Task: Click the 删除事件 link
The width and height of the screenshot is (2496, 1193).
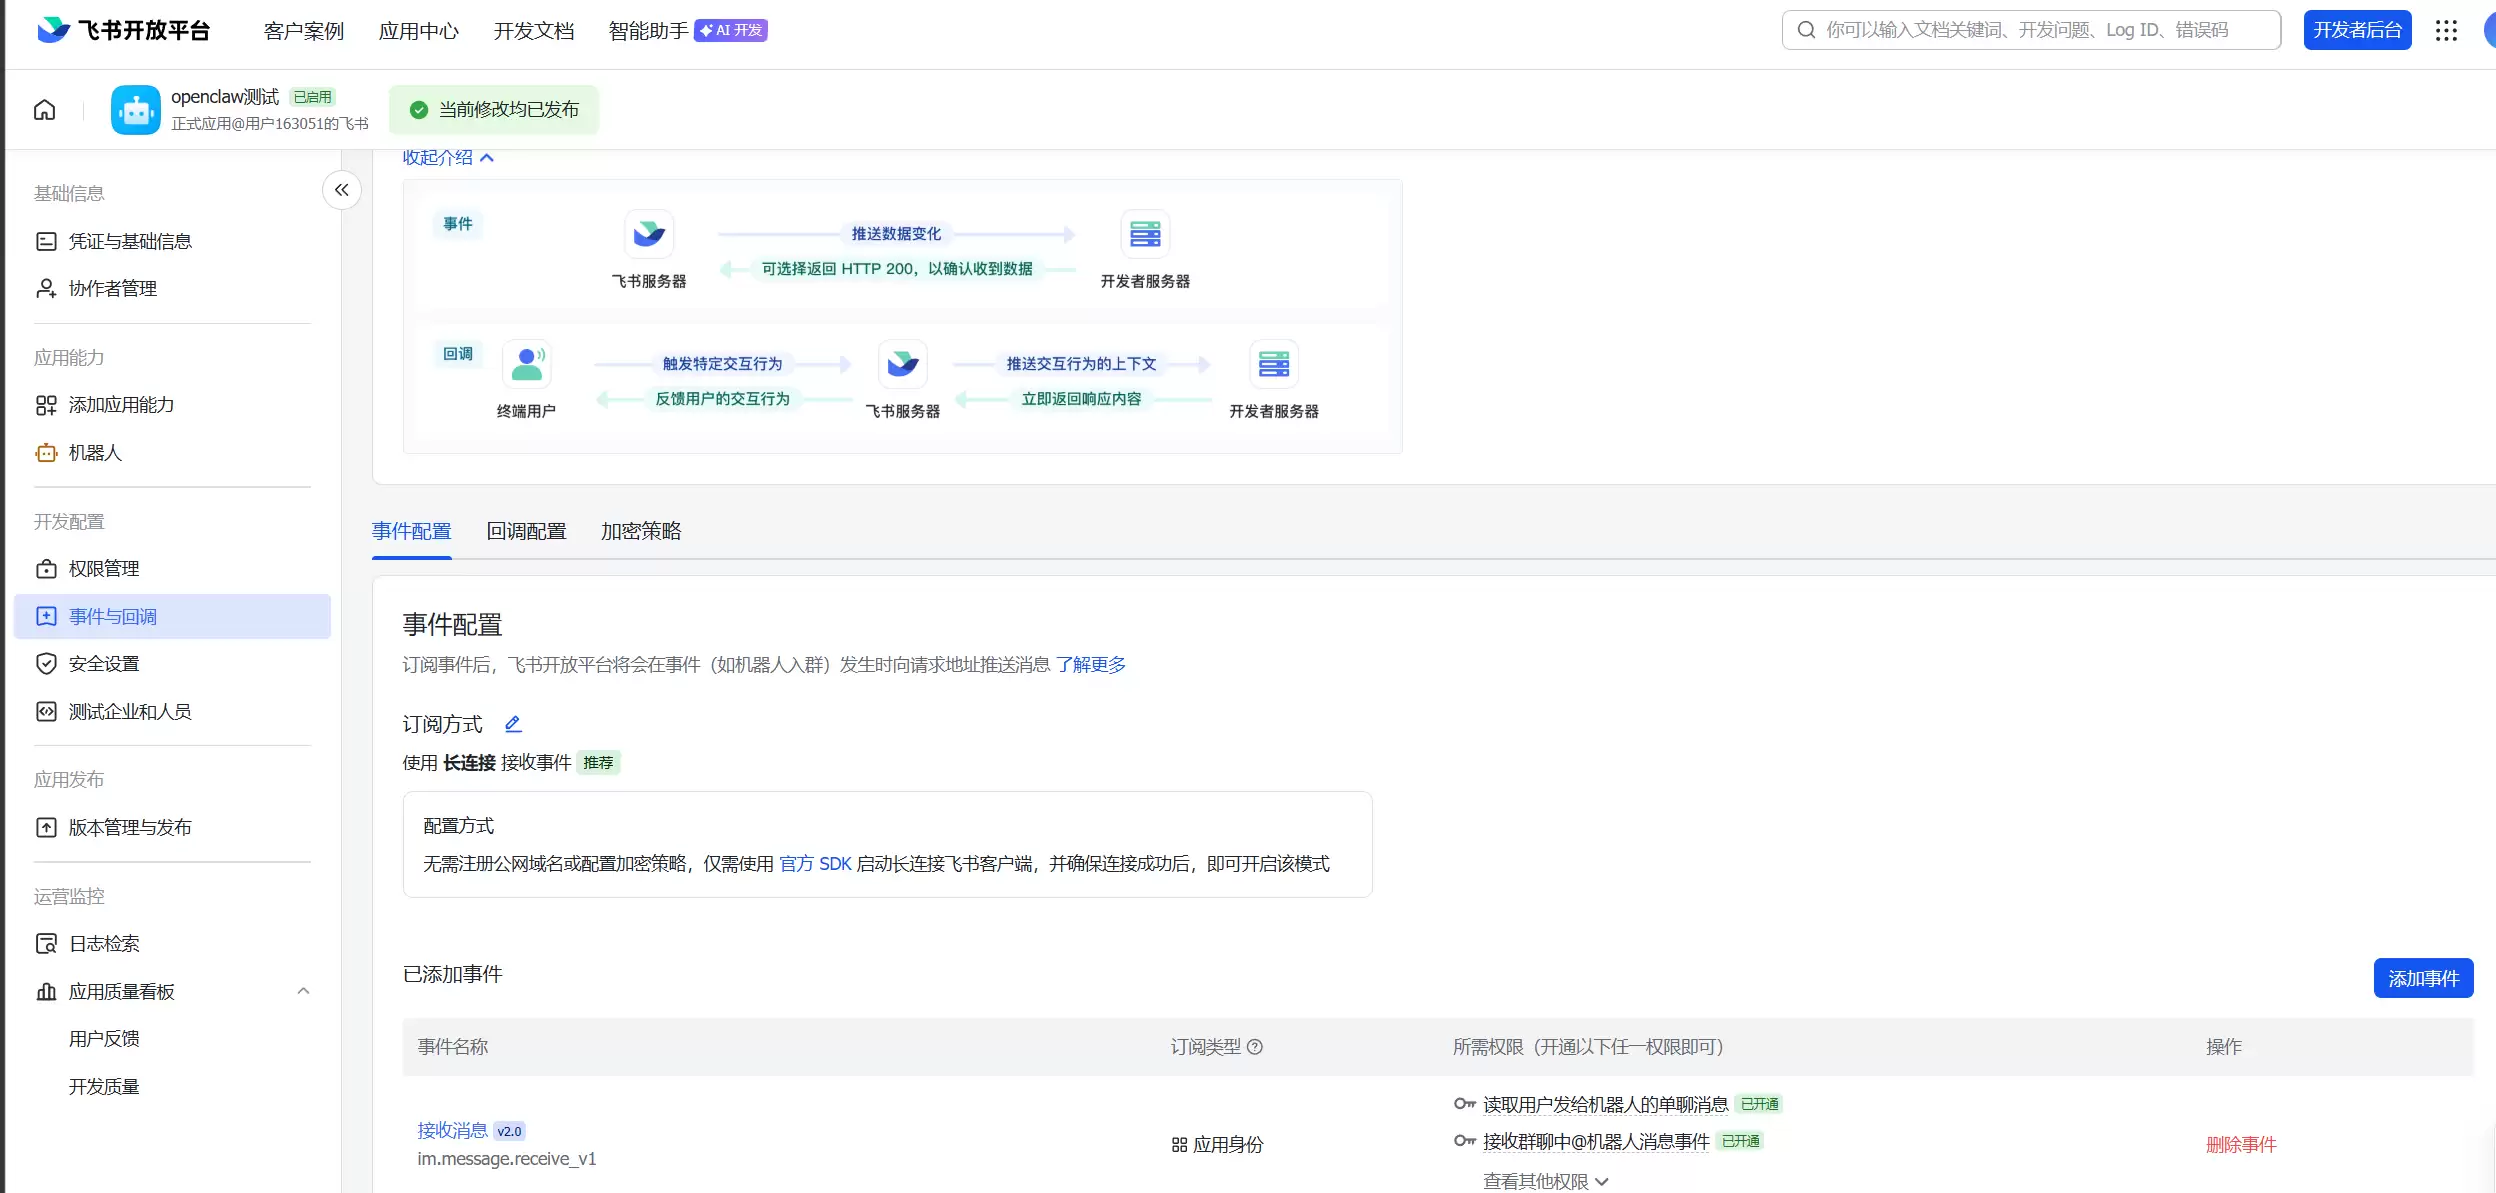Action: tap(2240, 1145)
